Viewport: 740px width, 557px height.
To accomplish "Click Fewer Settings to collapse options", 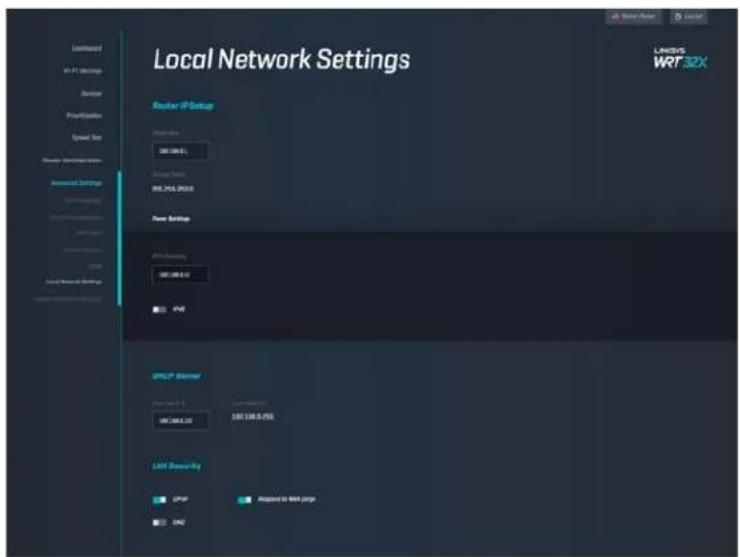I will click(x=171, y=219).
